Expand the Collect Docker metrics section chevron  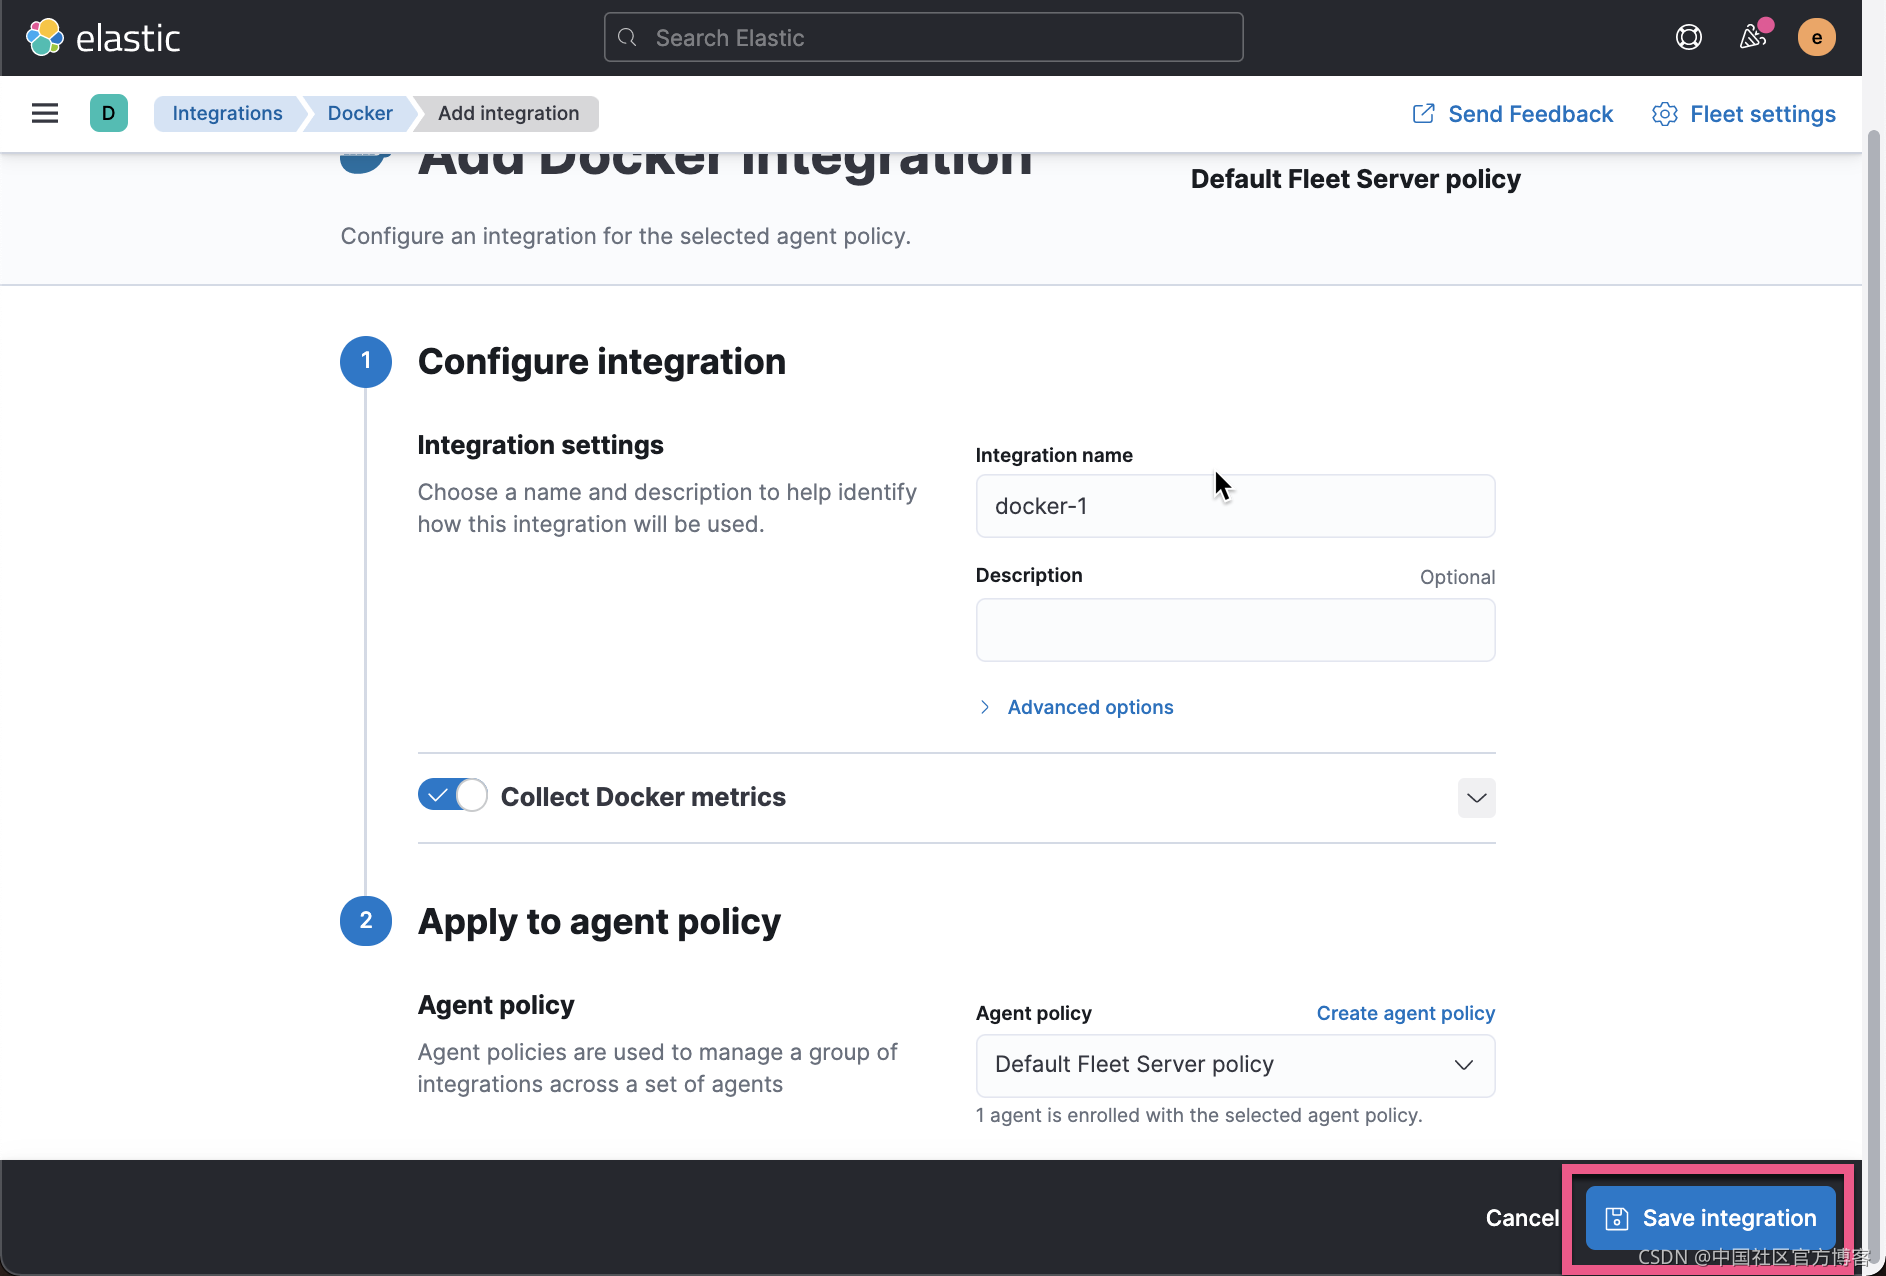1477,798
